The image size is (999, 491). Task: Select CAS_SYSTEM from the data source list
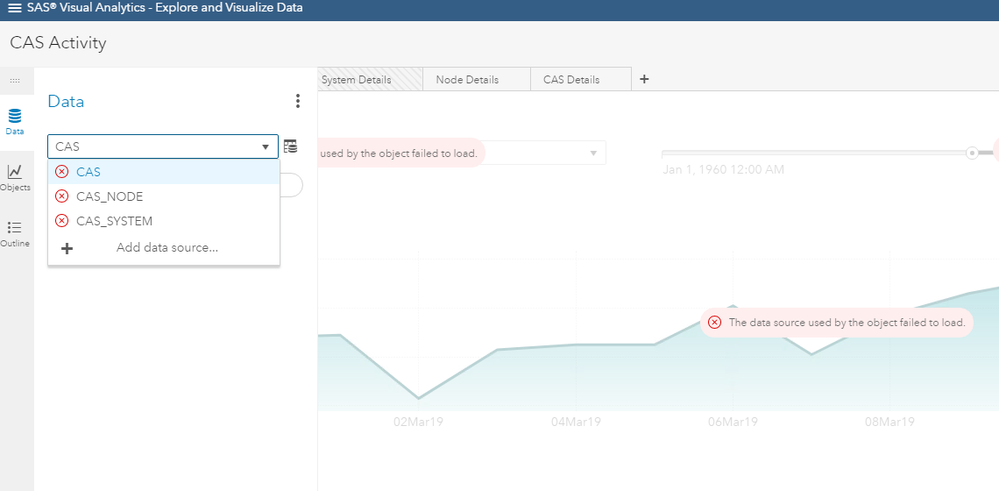pos(114,221)
